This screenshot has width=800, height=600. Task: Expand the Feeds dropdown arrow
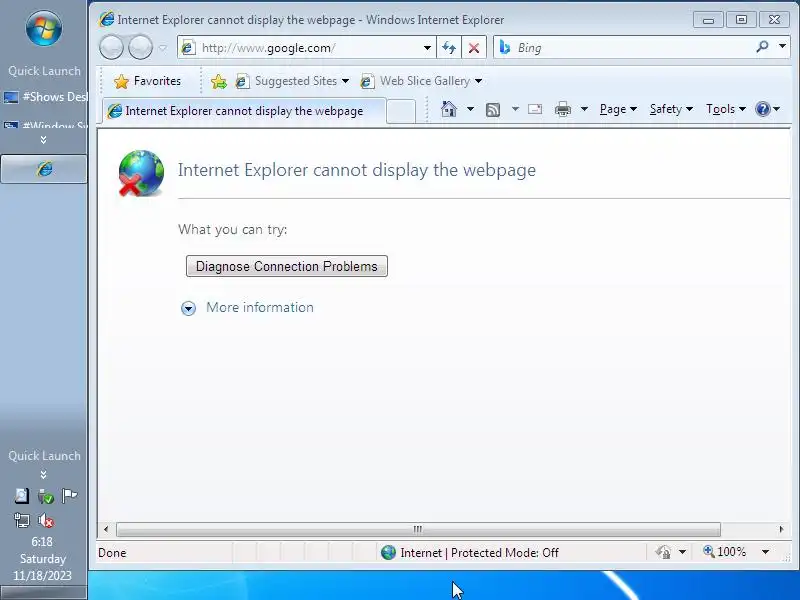(515, 109)
